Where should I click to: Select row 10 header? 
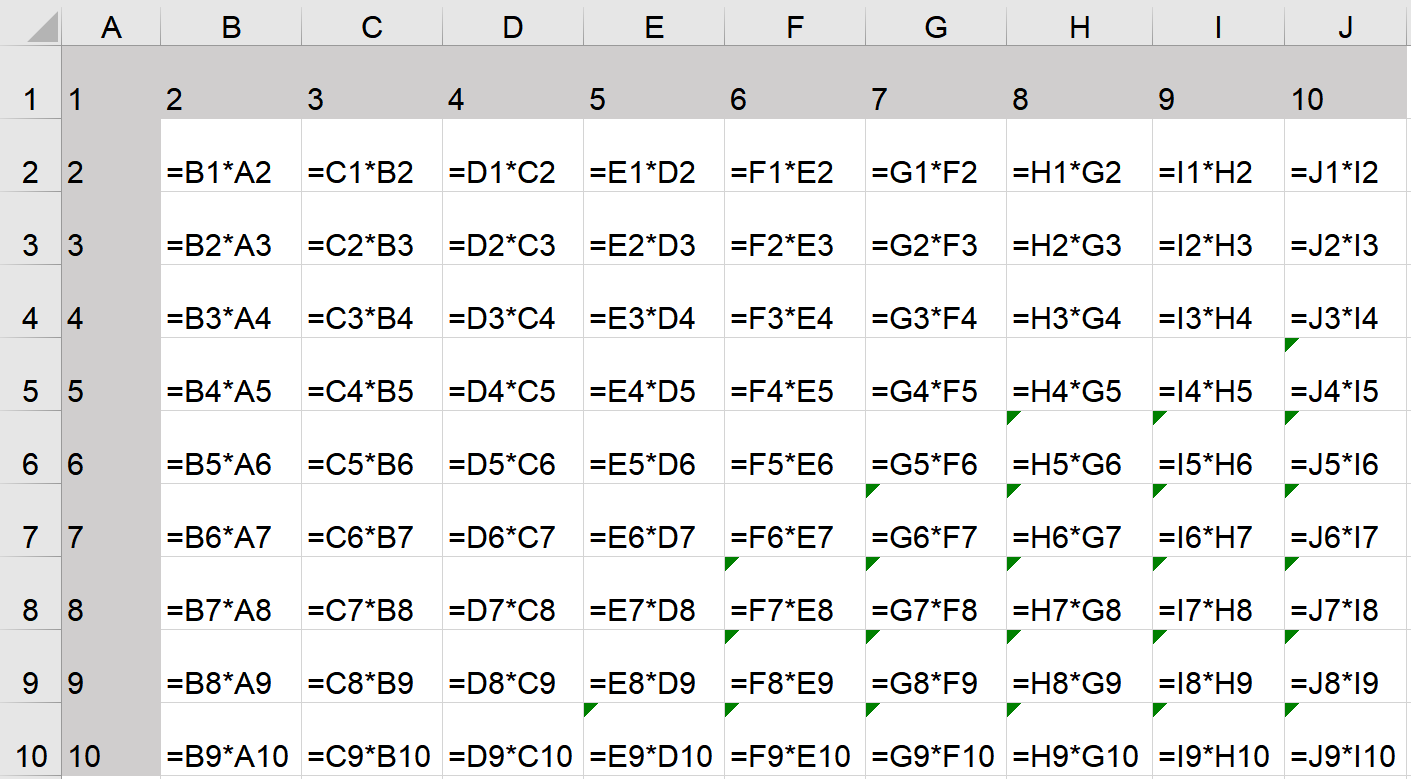(x=30, y=739)
